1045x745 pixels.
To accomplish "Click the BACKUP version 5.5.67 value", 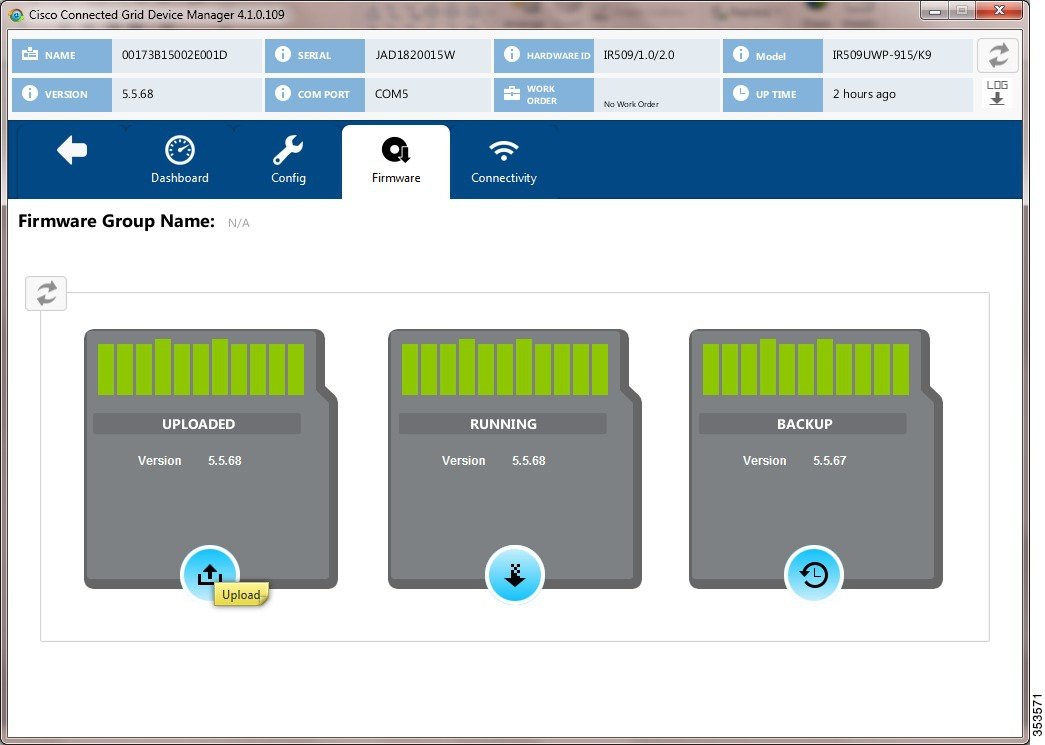I will tap(830, 460).
